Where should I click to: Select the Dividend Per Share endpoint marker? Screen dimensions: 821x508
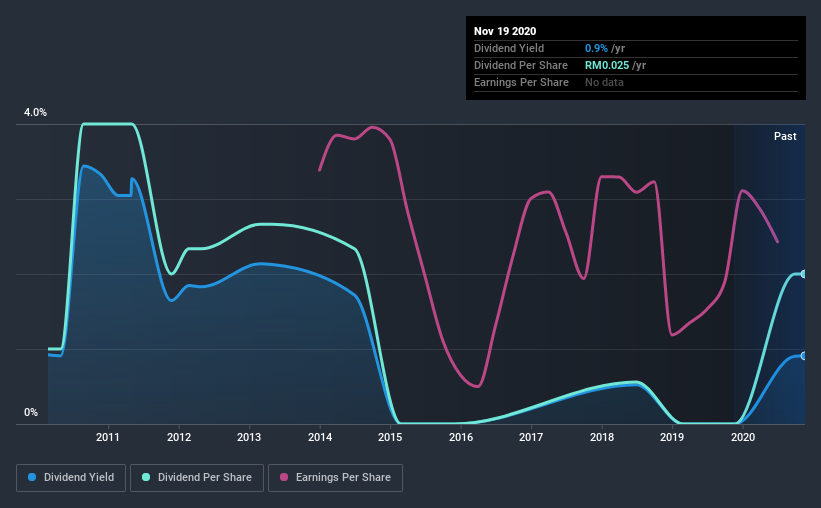pos(803,274)
